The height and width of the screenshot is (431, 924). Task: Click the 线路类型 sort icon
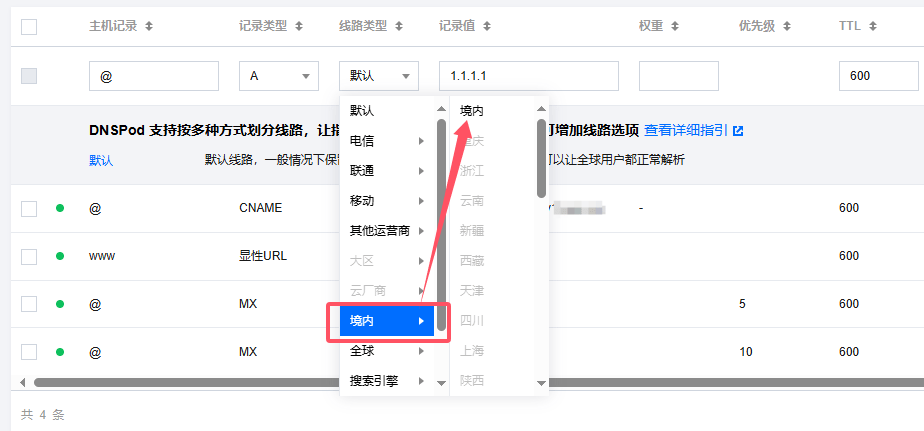399,27
